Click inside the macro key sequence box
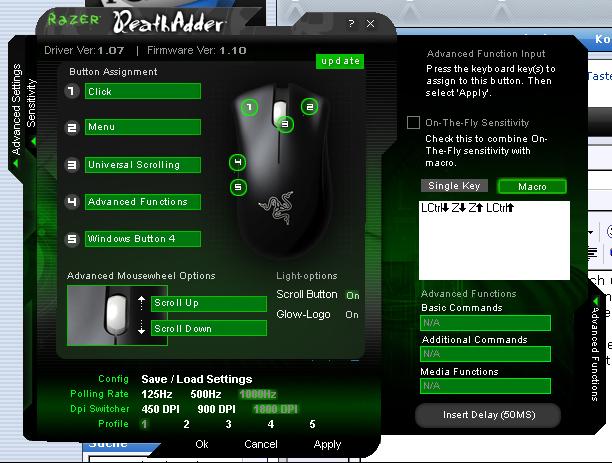The image size is (612, 463). [494, 240]
